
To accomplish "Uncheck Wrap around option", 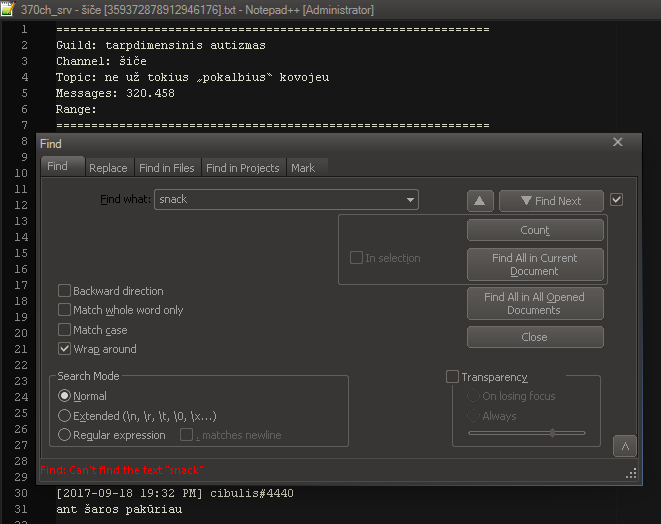I will [65, 349].
